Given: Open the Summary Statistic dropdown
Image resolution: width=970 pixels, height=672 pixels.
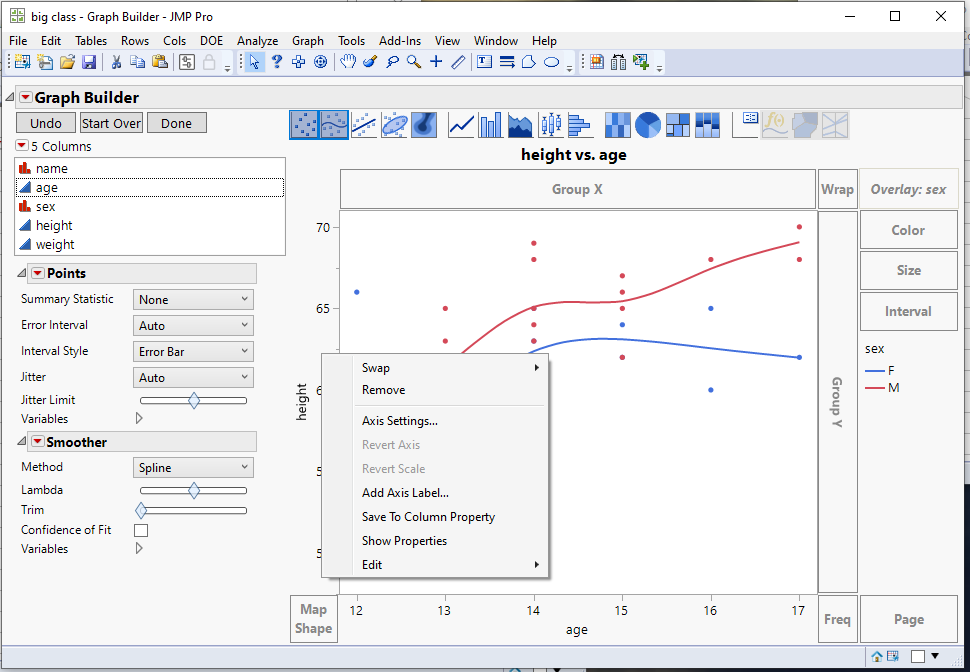Looking at the screenshot, I should tap(192, 298).
